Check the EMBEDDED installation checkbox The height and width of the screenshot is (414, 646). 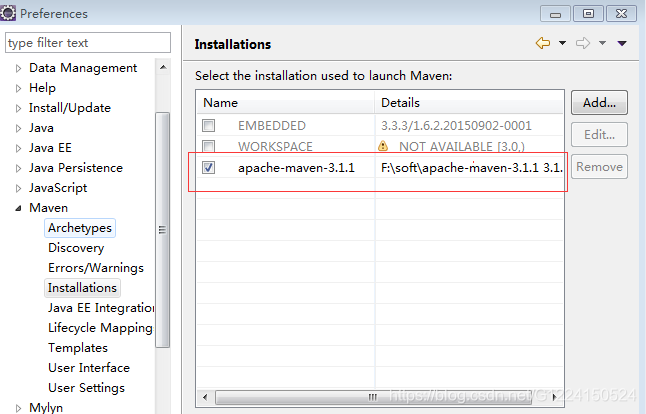[208, 125]
